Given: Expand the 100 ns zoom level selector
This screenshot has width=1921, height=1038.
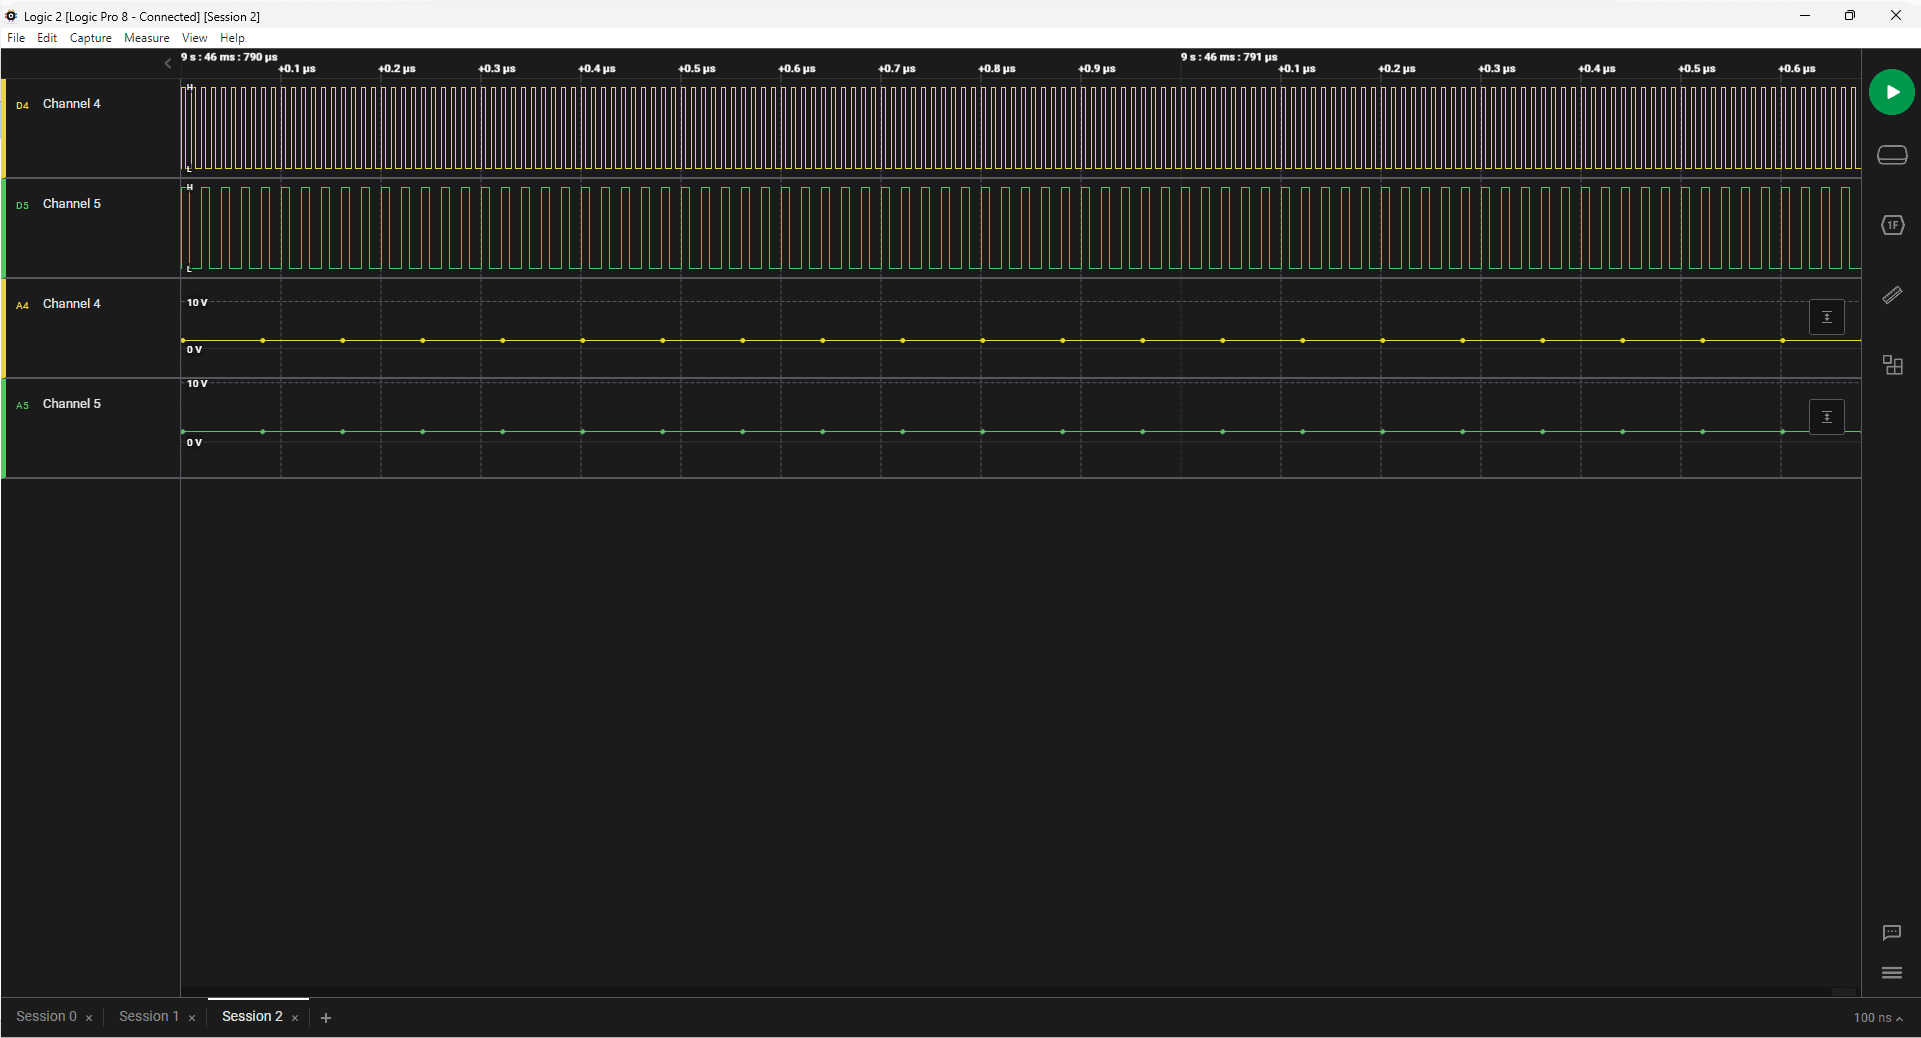Looking at the screenshot, I should (x=1877, y=1017).
